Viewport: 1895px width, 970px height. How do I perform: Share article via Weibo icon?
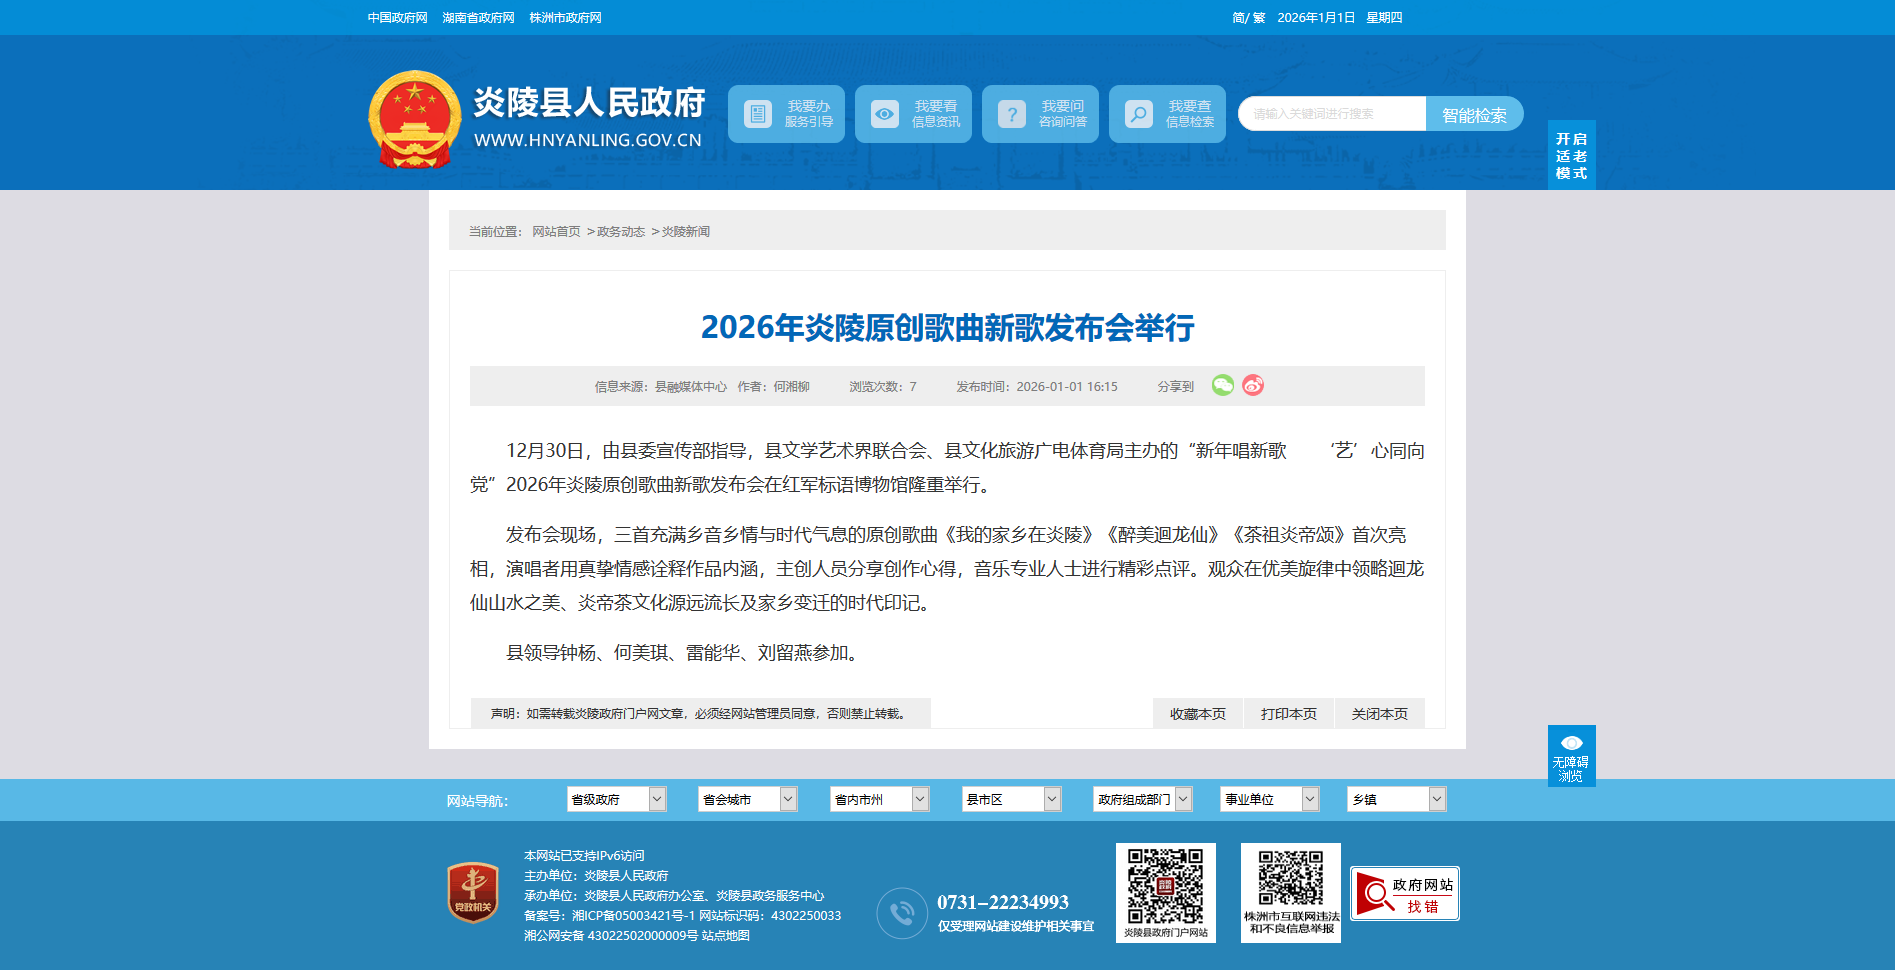pyautogui.click(x=1253, y=385)
